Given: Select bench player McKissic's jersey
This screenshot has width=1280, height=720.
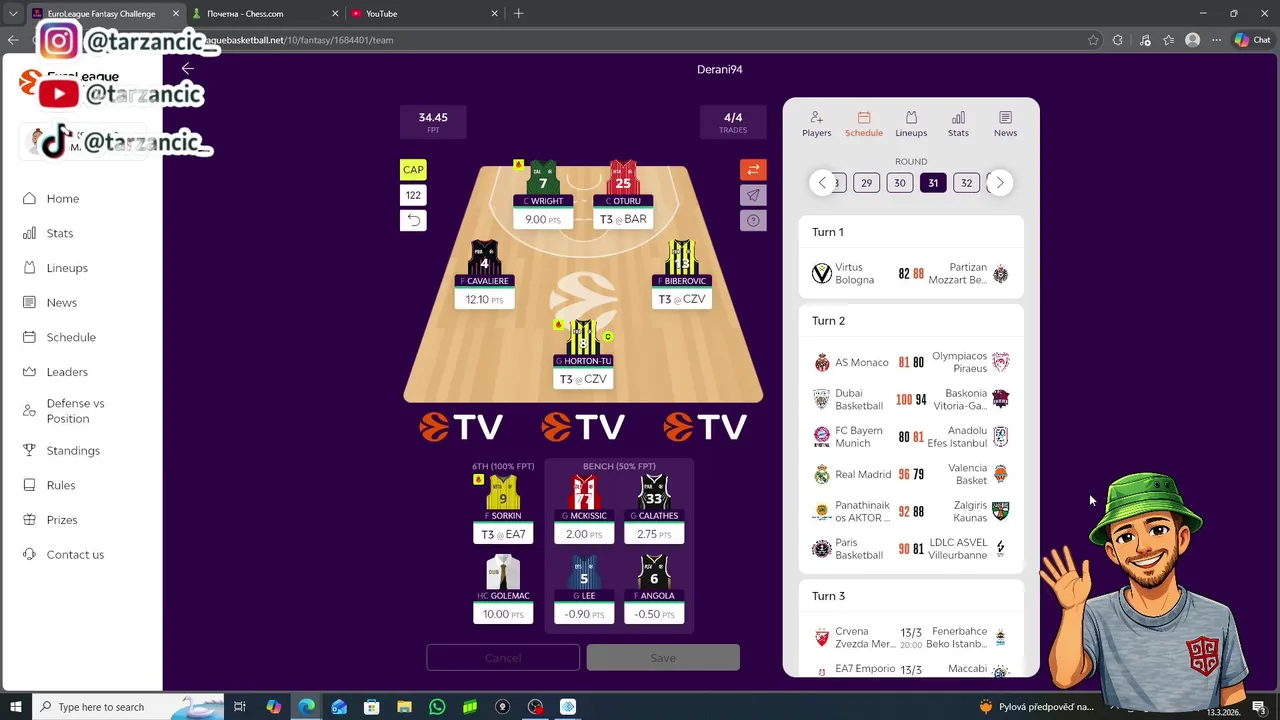Looking at the screenshot, I should coord(584,492).
